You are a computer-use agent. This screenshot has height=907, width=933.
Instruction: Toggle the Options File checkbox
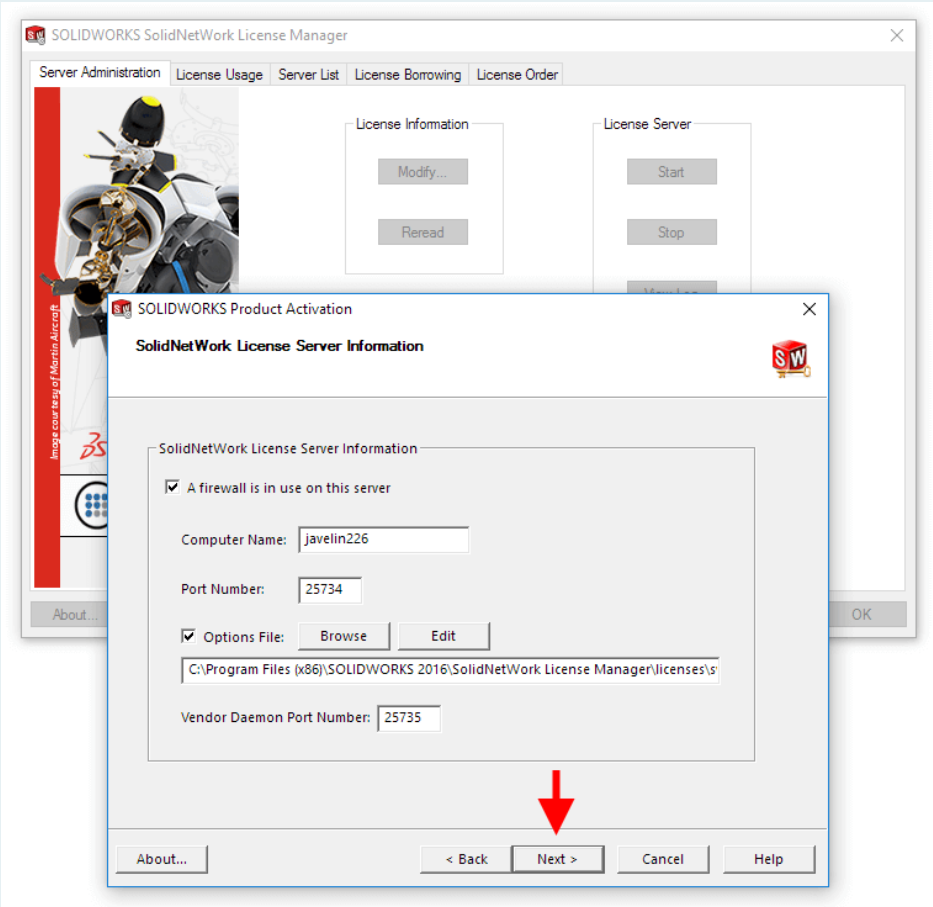(189, 636)
